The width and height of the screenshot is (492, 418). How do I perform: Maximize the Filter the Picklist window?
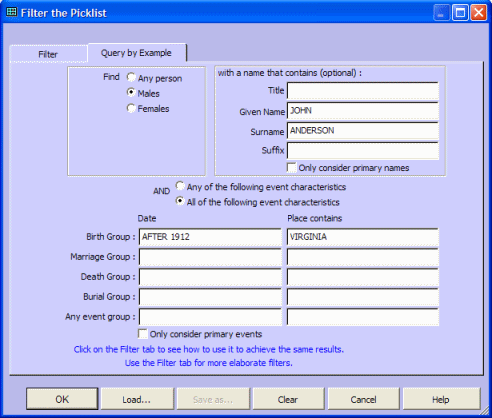[460, 13]
